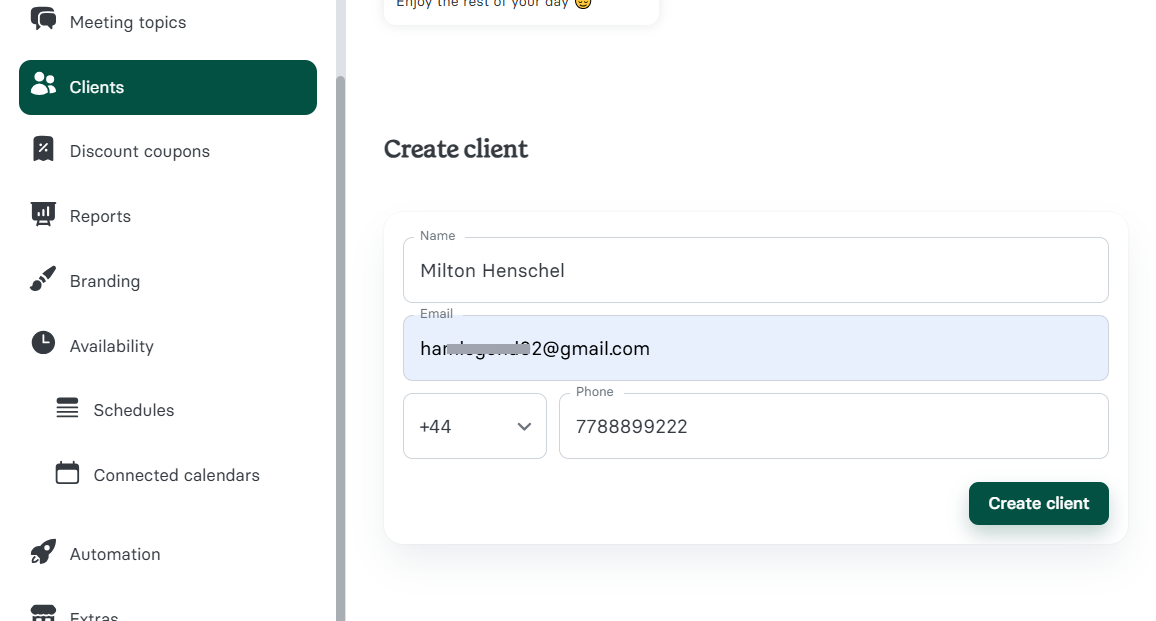
Task: Click the Schedules list icon
Action: click(x=66, y=409)
